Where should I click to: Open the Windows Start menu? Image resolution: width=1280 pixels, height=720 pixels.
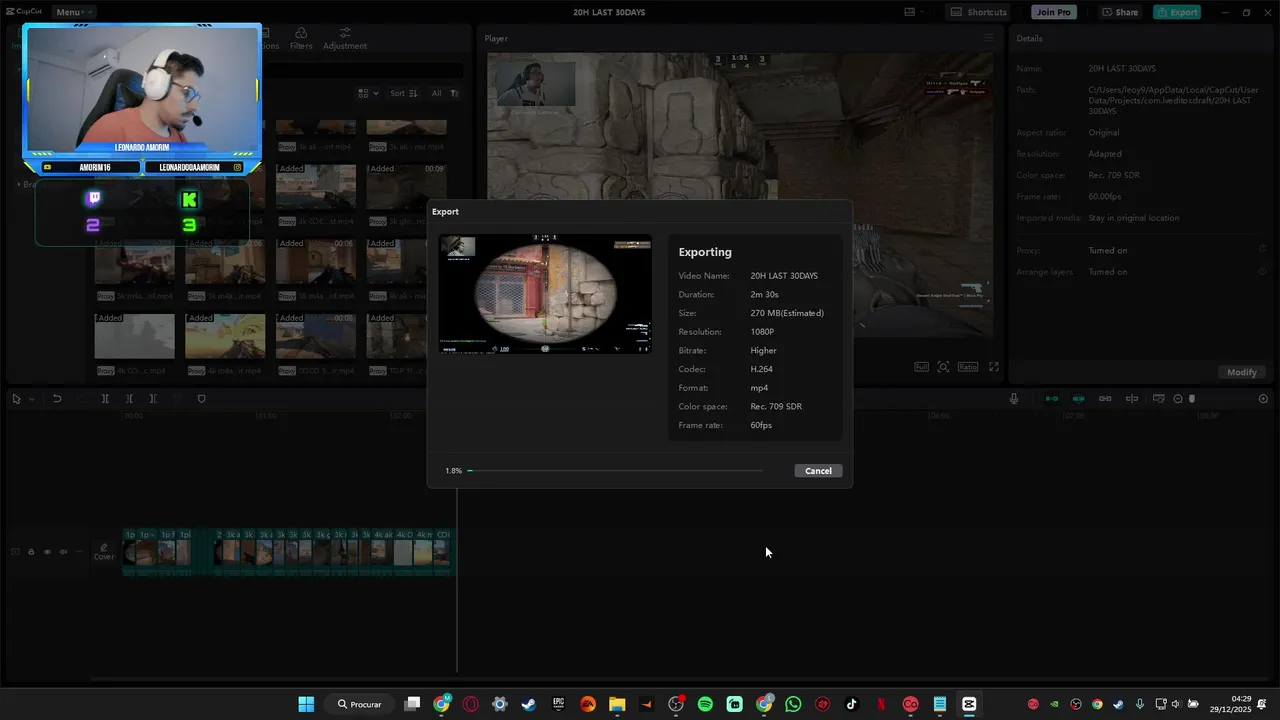pos(306,704)
